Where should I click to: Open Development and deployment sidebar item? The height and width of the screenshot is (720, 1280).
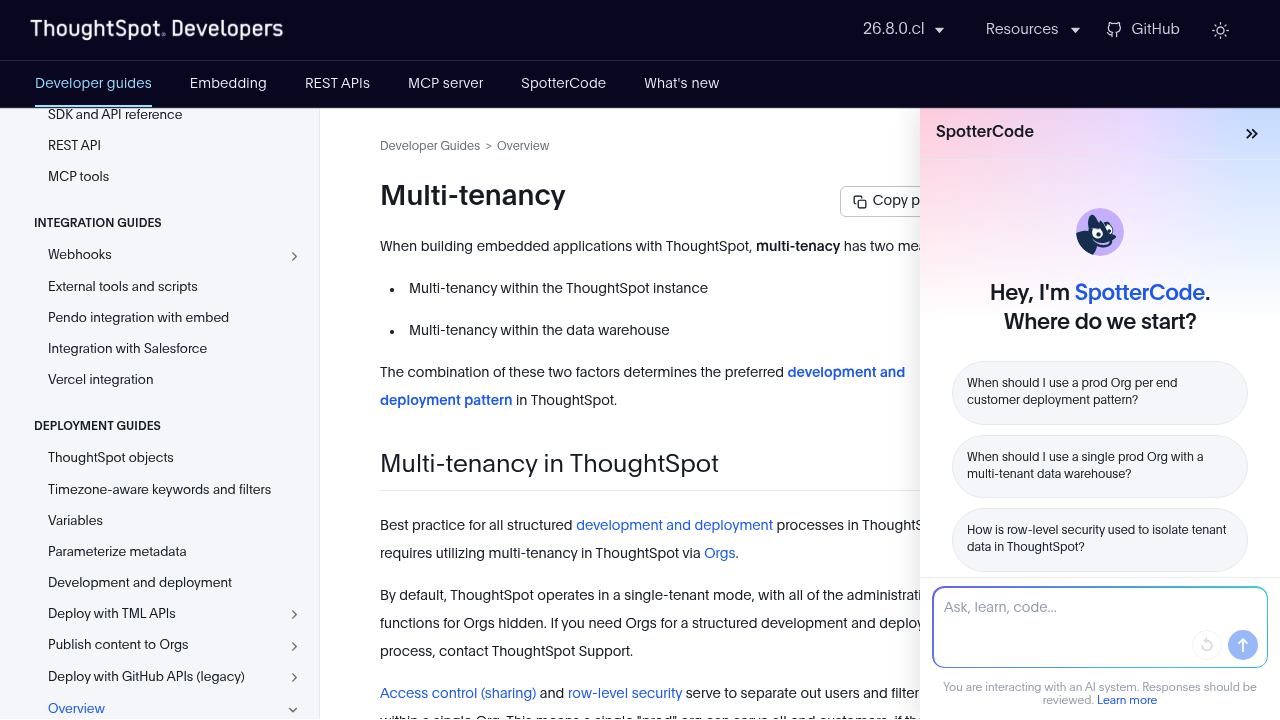tap(140, 583)
